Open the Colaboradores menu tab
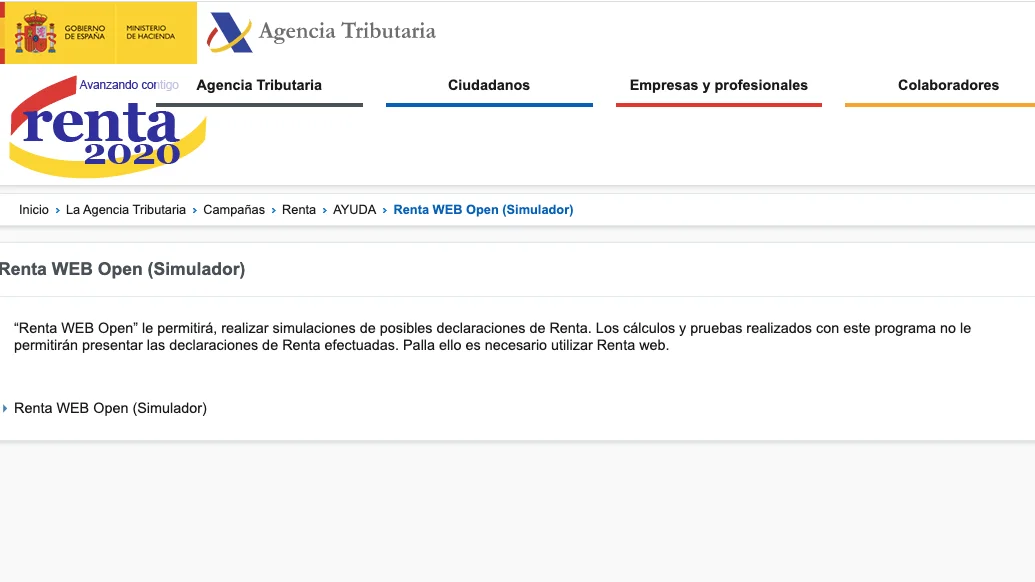 pos(949,85)
